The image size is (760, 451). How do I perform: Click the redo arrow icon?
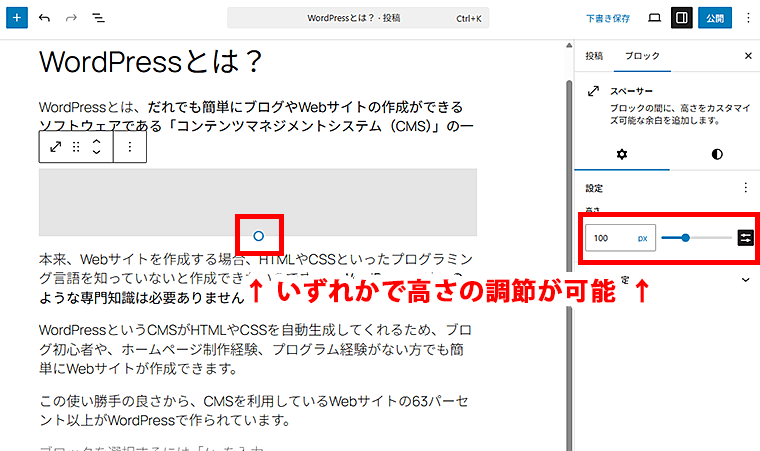(x=71, y=18)
